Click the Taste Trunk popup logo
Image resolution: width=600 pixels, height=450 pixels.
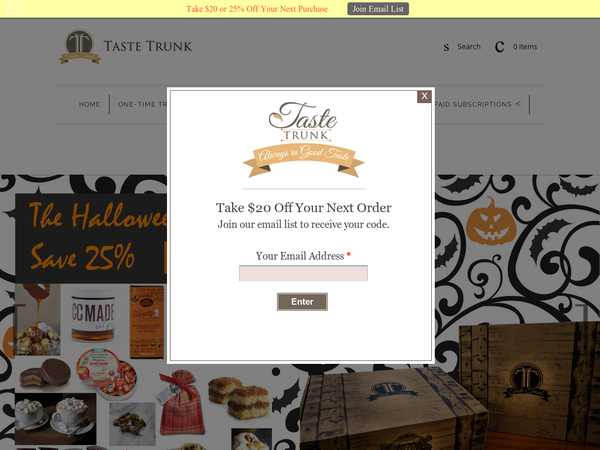click(x=303, y=122)
